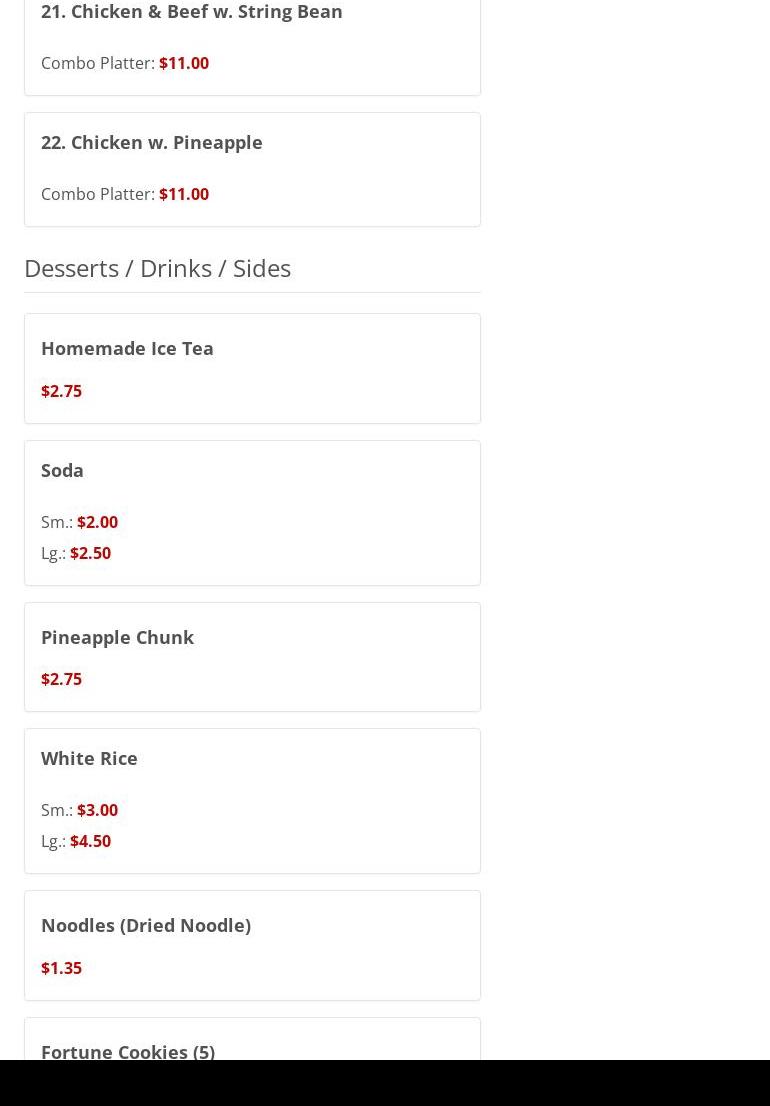Select the Pineapple Chunk item

pos(117,637)
